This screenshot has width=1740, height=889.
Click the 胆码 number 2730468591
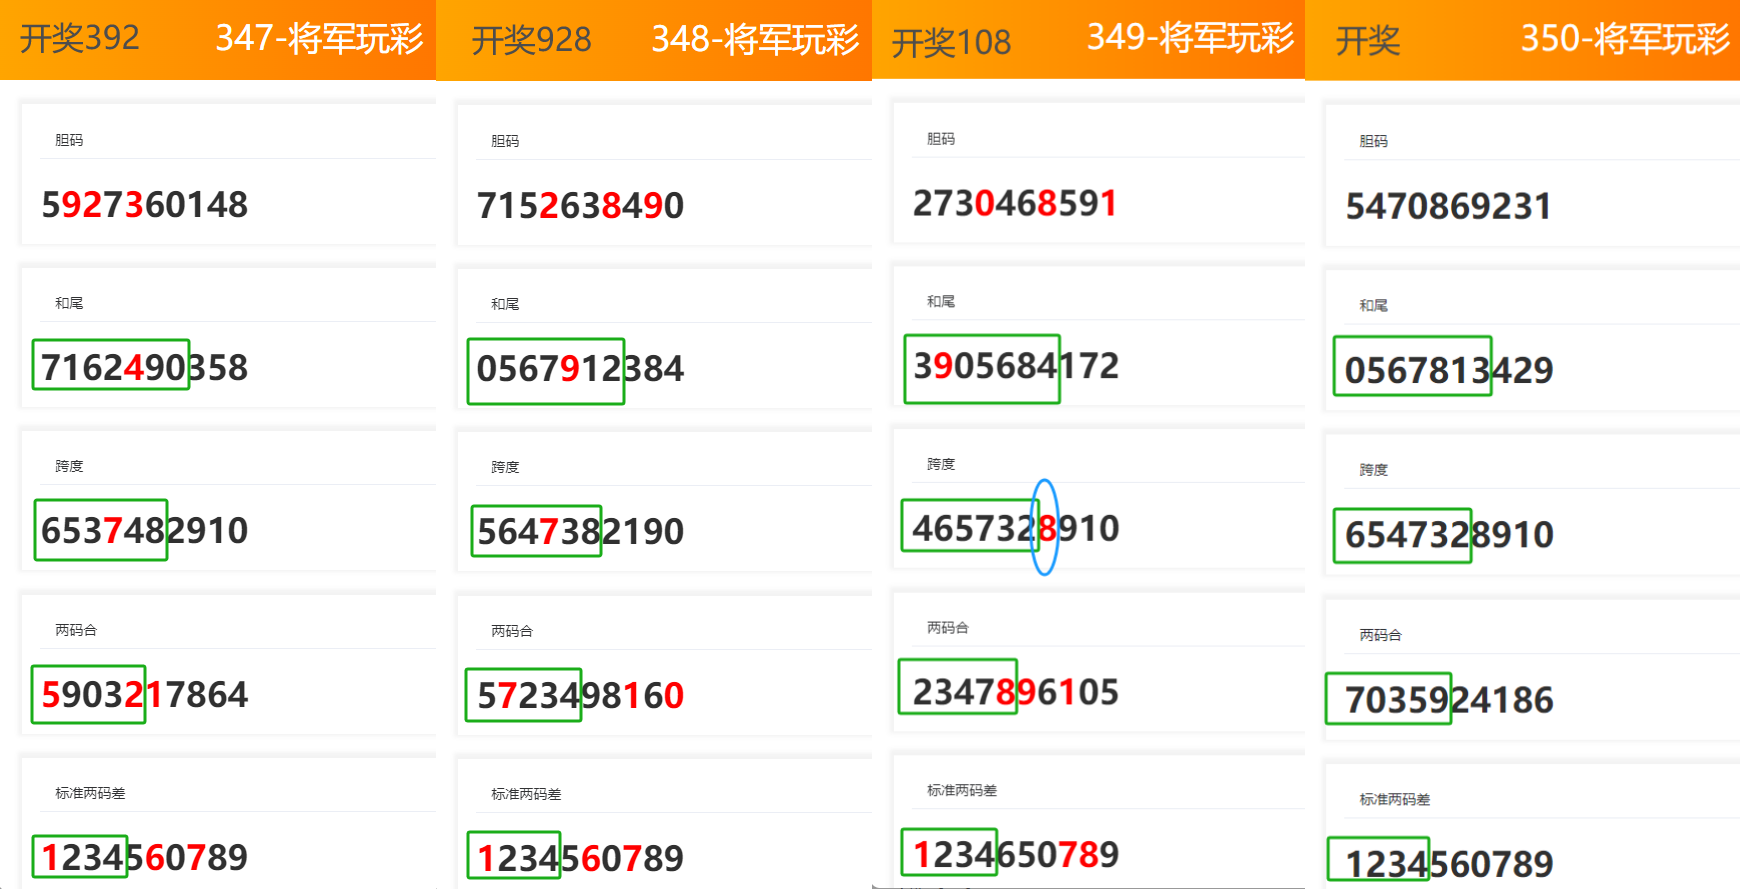1016,204
